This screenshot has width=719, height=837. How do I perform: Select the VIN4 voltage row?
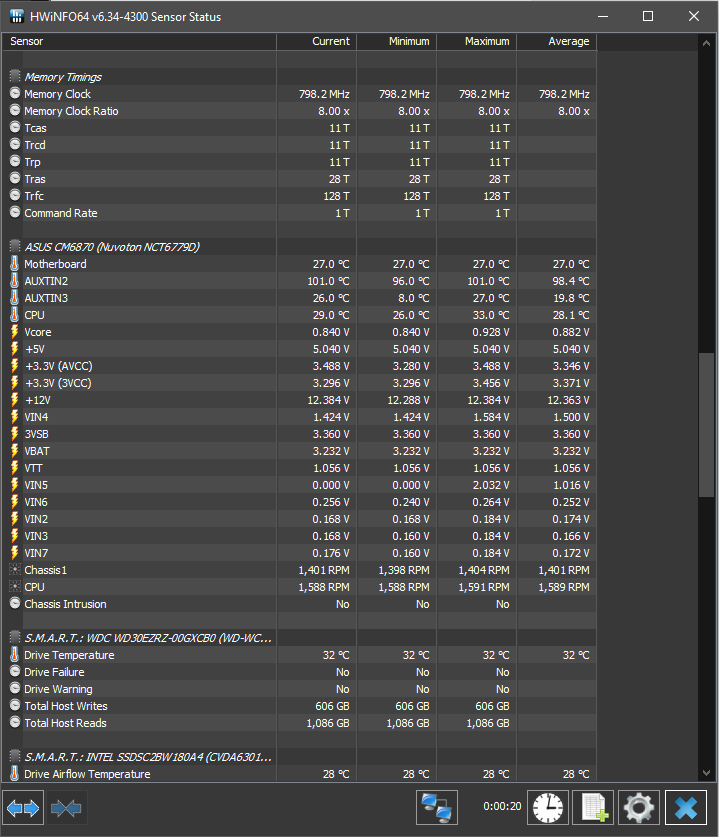299,417
